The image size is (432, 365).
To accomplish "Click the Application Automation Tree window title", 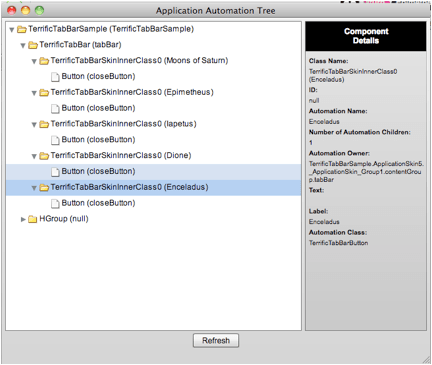I will tap(215, 11).
